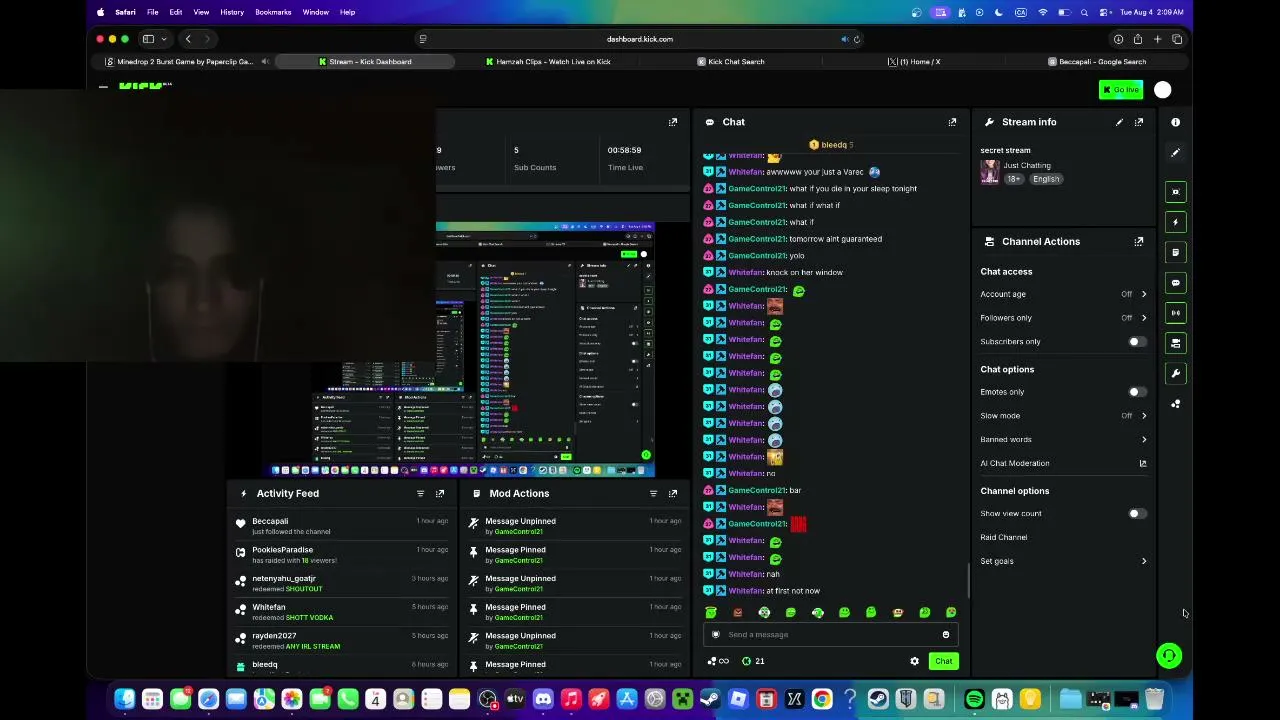This screenshot has height=720, width=1280.
Task: Click the English language tag
Action: [1046, 179]
